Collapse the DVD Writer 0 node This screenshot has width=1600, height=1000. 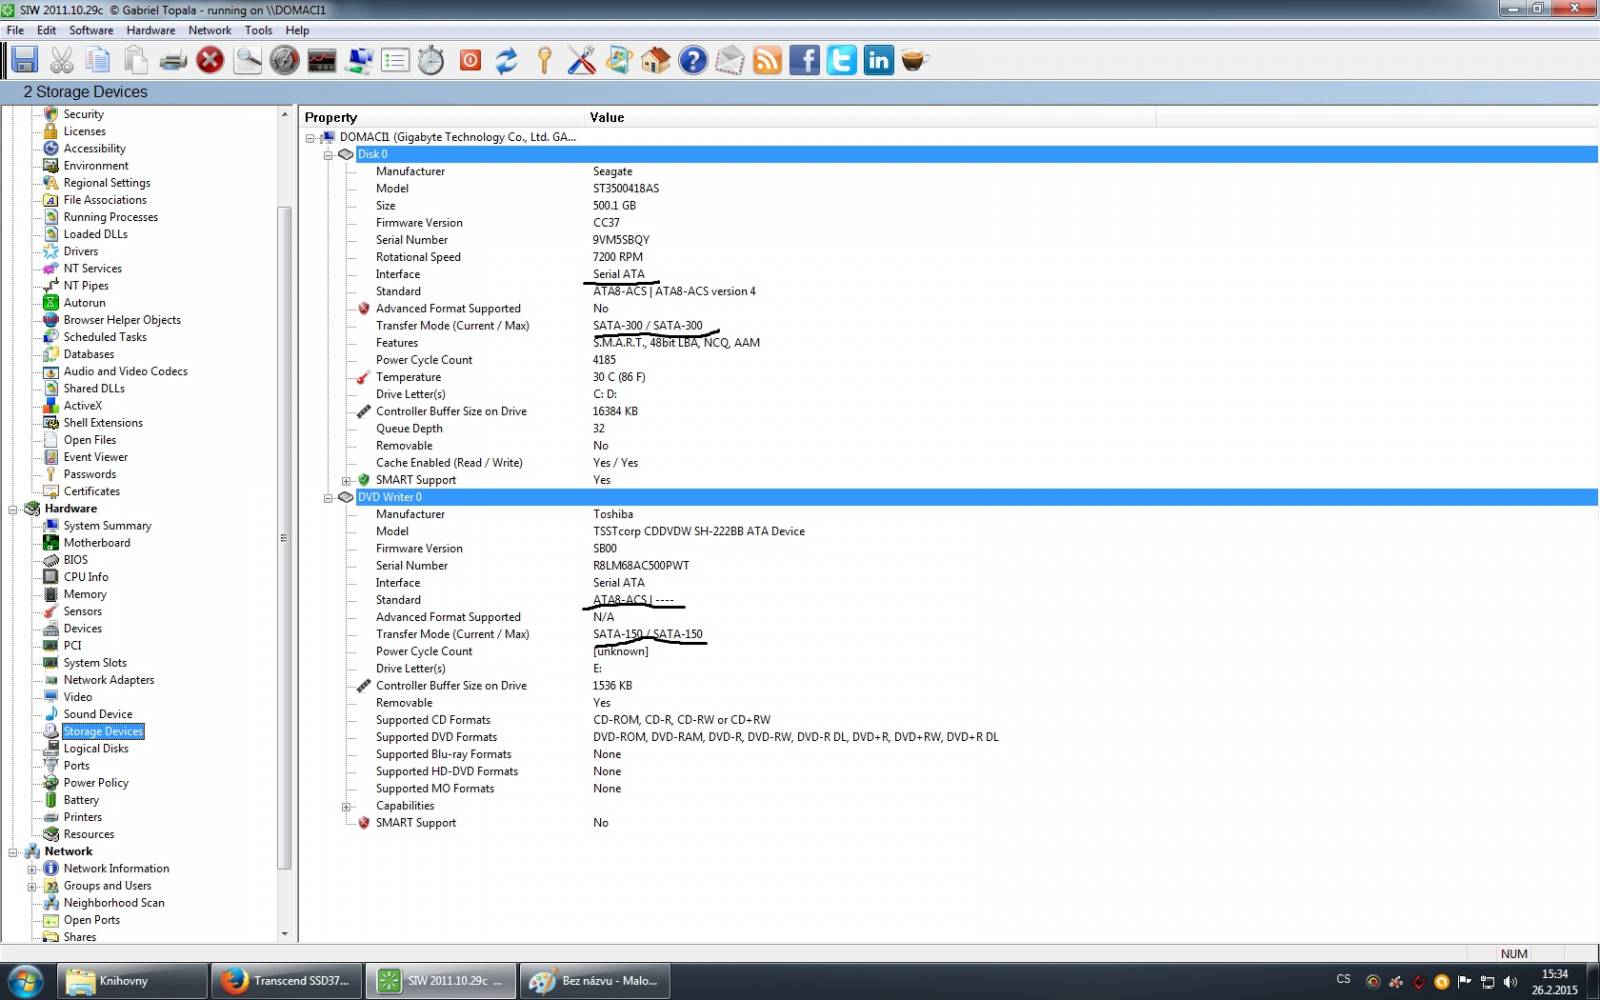[x=328, y=498]
